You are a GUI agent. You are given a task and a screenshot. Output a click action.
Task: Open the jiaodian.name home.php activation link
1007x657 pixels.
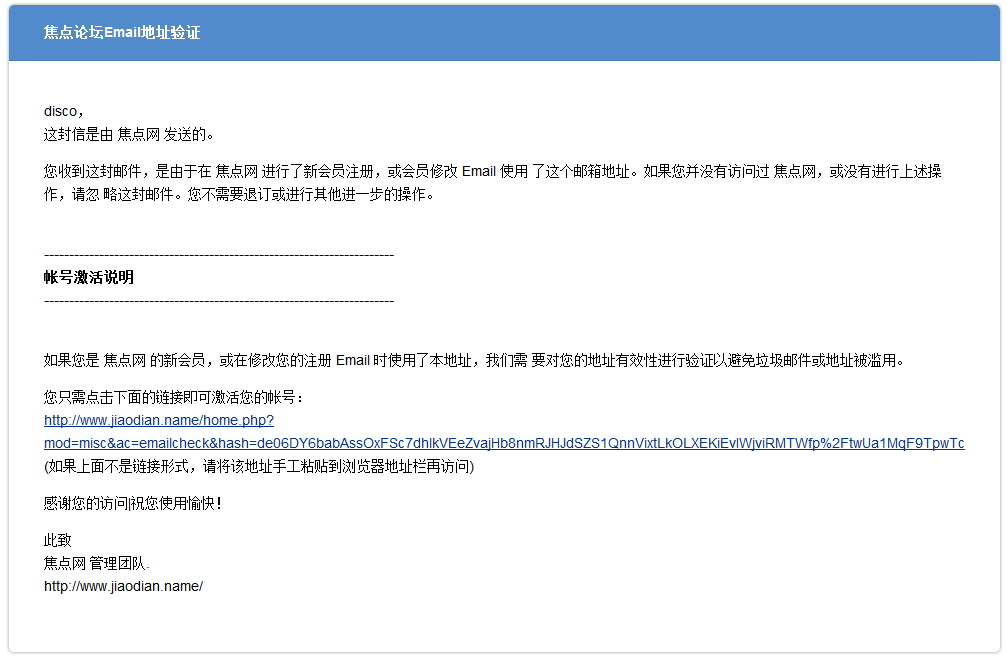[x=159, y=420]
